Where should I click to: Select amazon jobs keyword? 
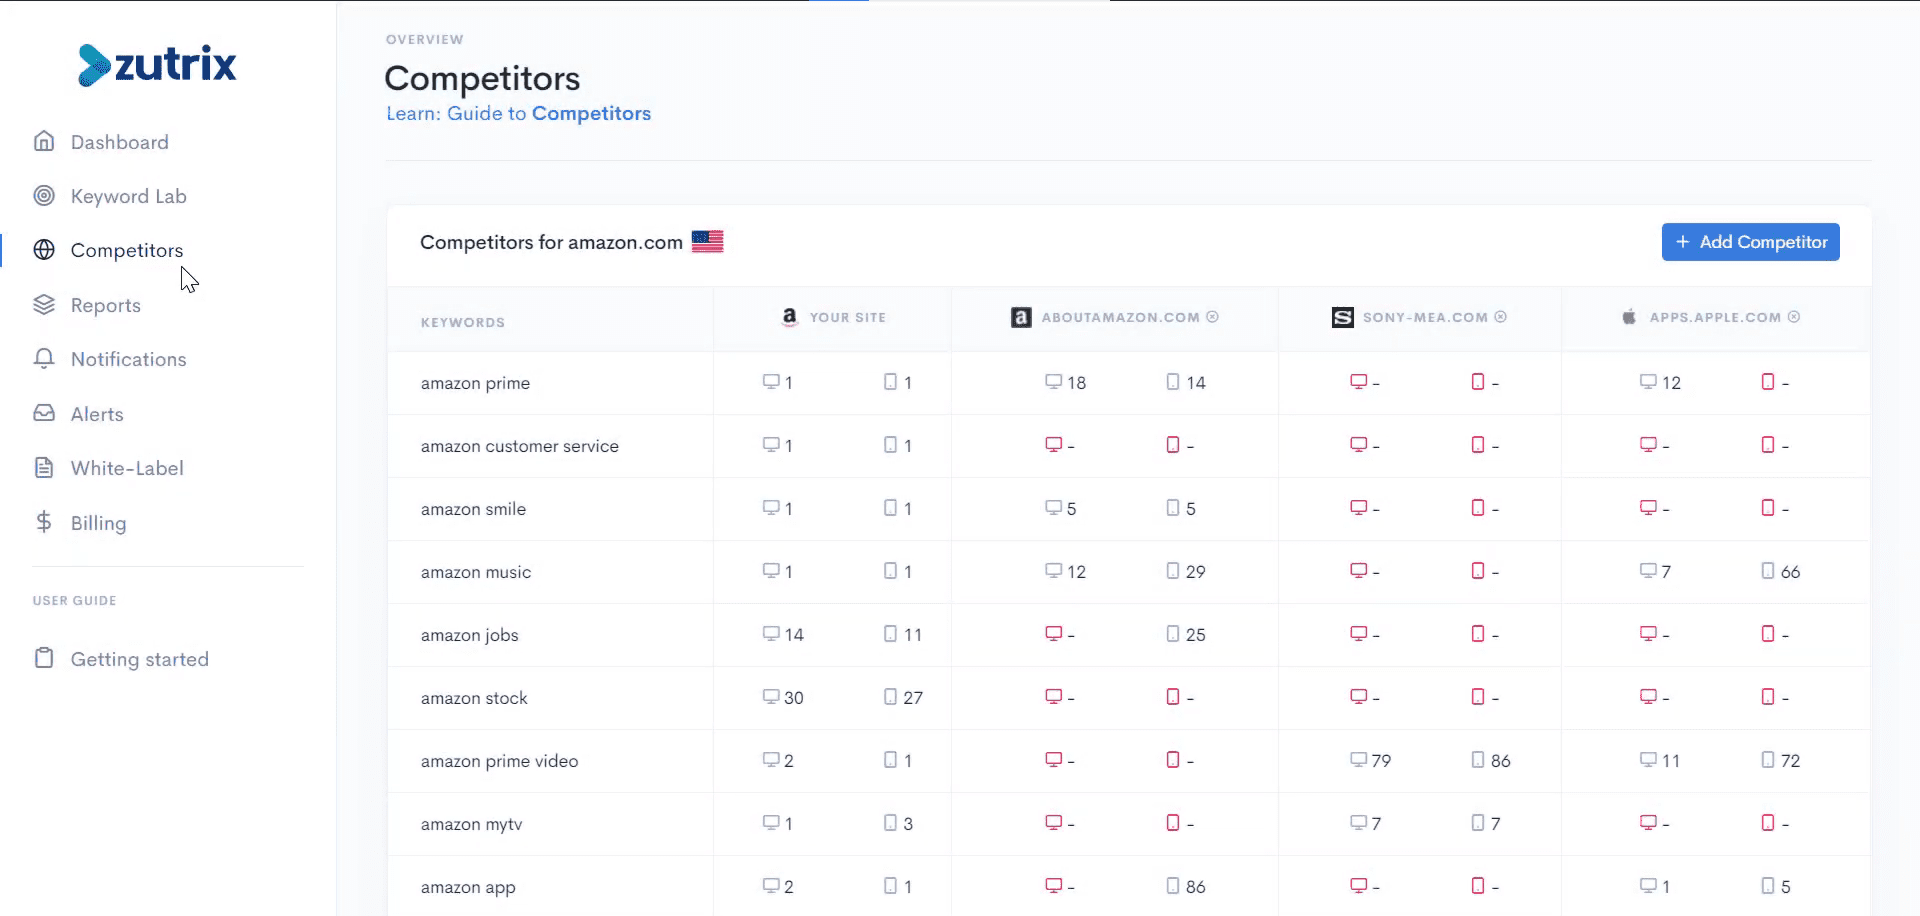pos(470,635)
